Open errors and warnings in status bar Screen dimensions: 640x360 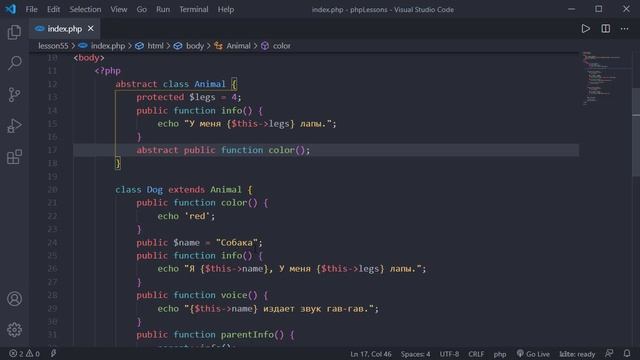24,353
